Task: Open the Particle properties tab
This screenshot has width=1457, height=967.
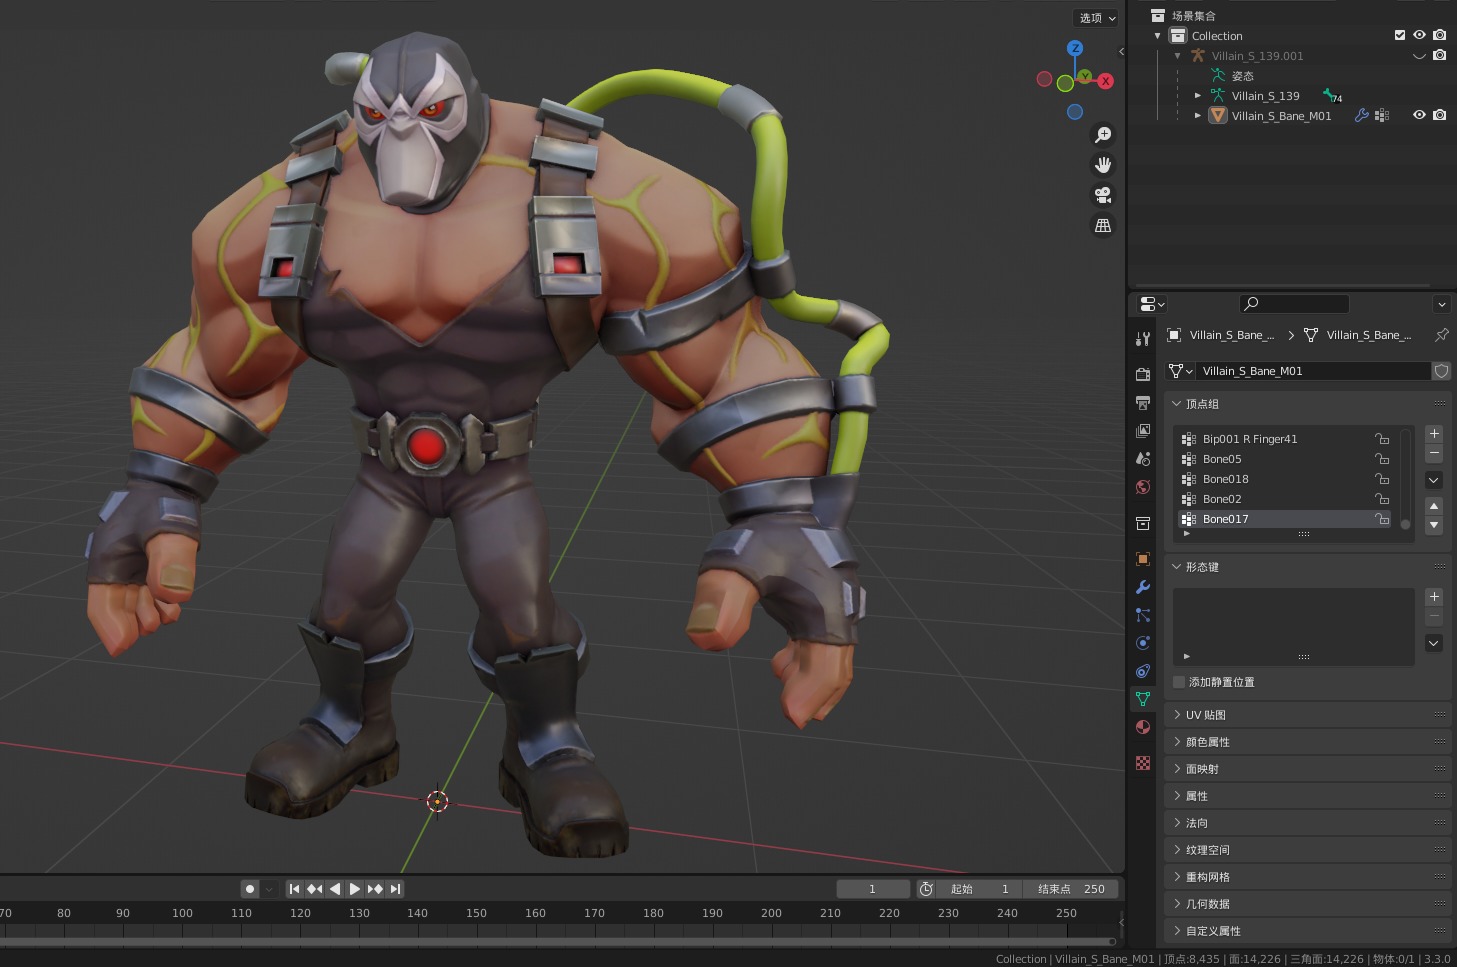Action: coord(1143,615)
